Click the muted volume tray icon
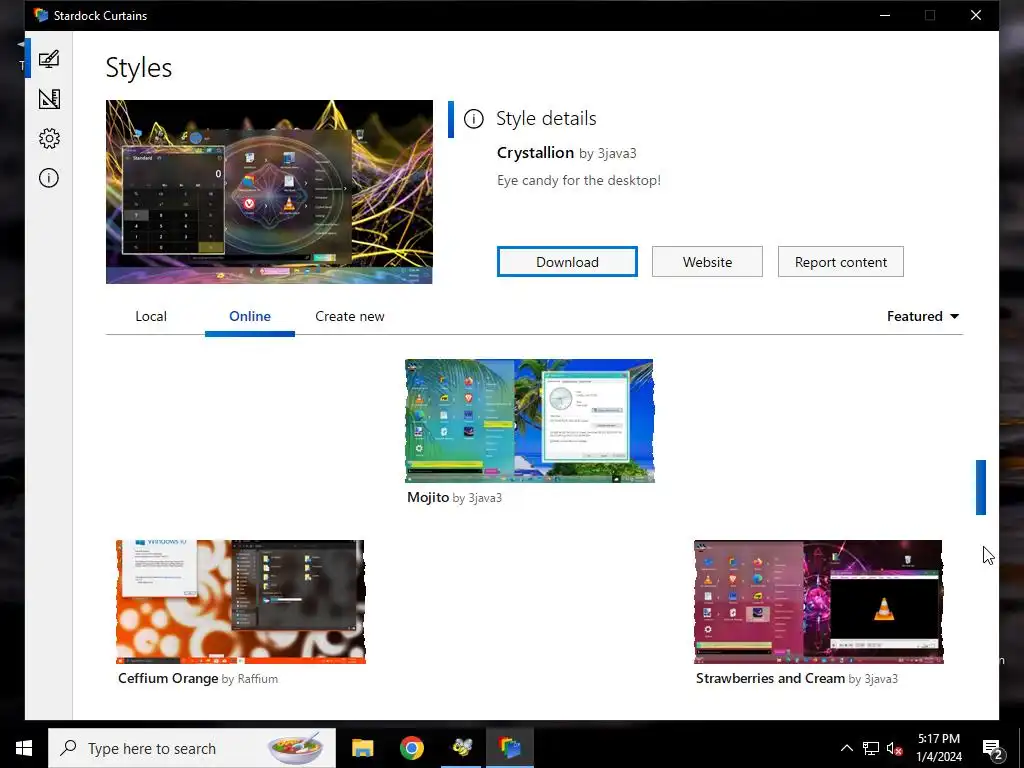Viewport: 1024px width, 768px height. pyautogui.click(x=894, y=748)
